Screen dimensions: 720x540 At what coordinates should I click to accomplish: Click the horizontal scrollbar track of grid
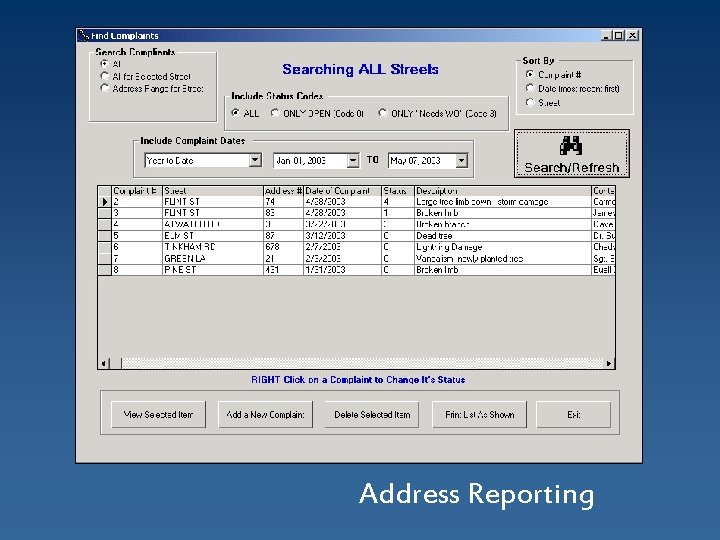(x=362, y=364)
